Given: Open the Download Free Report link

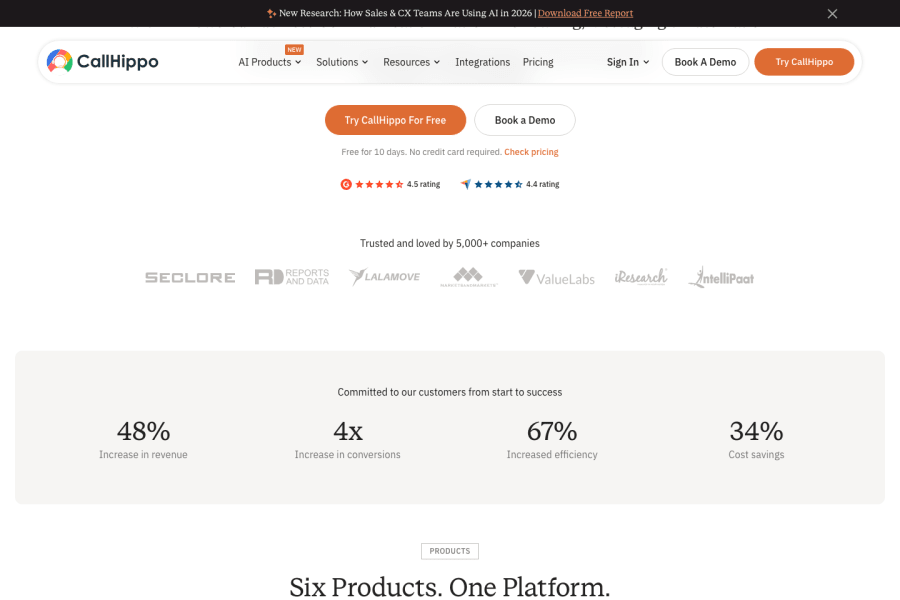Looking at the screenshot, I should pyautogui.click(x=585, y=13).
